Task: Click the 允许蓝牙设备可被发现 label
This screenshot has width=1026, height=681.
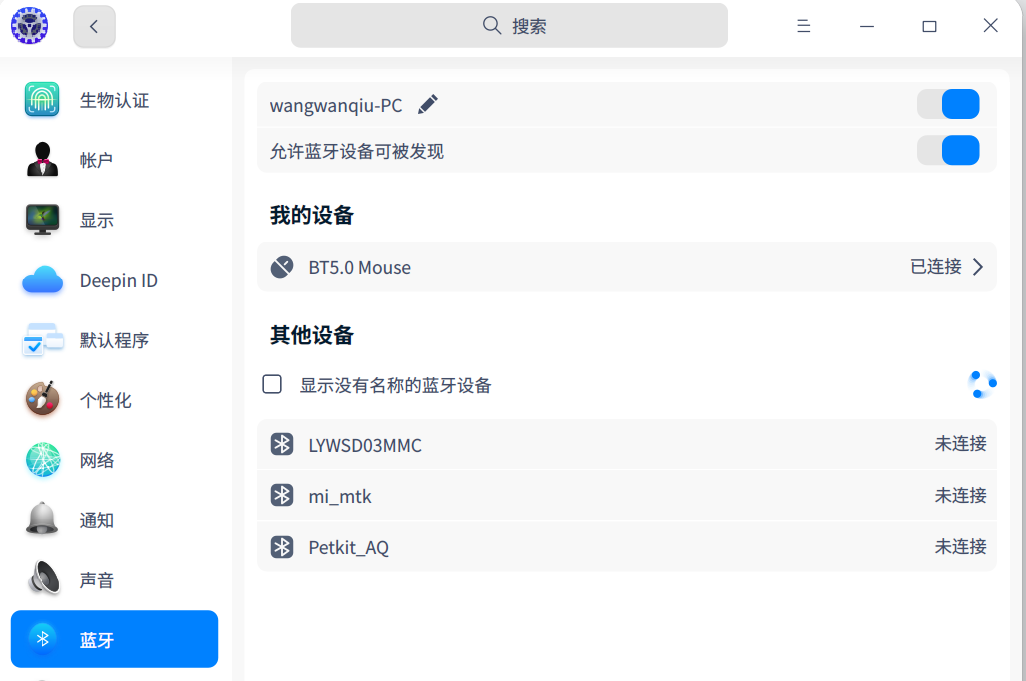Action: pyautogui.click(x=357, y=152)
